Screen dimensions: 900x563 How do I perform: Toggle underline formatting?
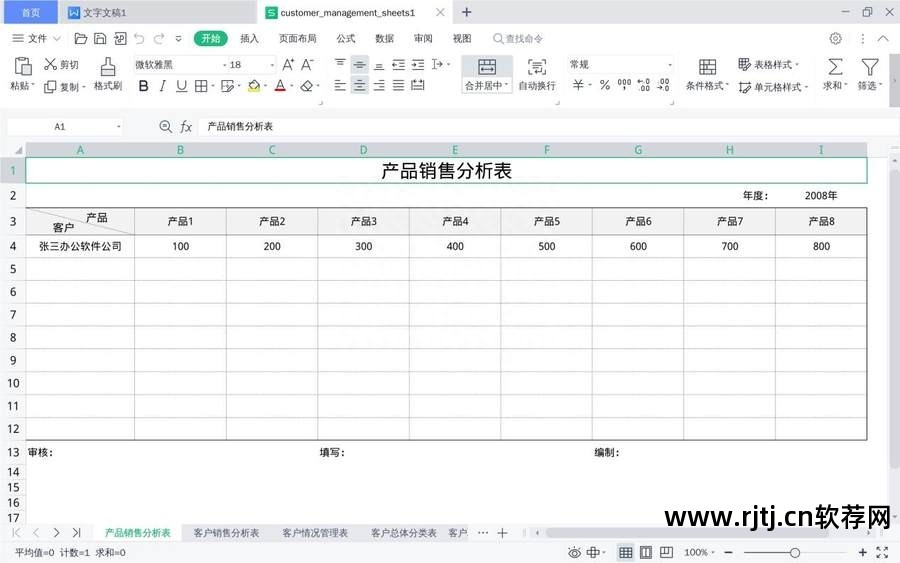tap(181, 86)
